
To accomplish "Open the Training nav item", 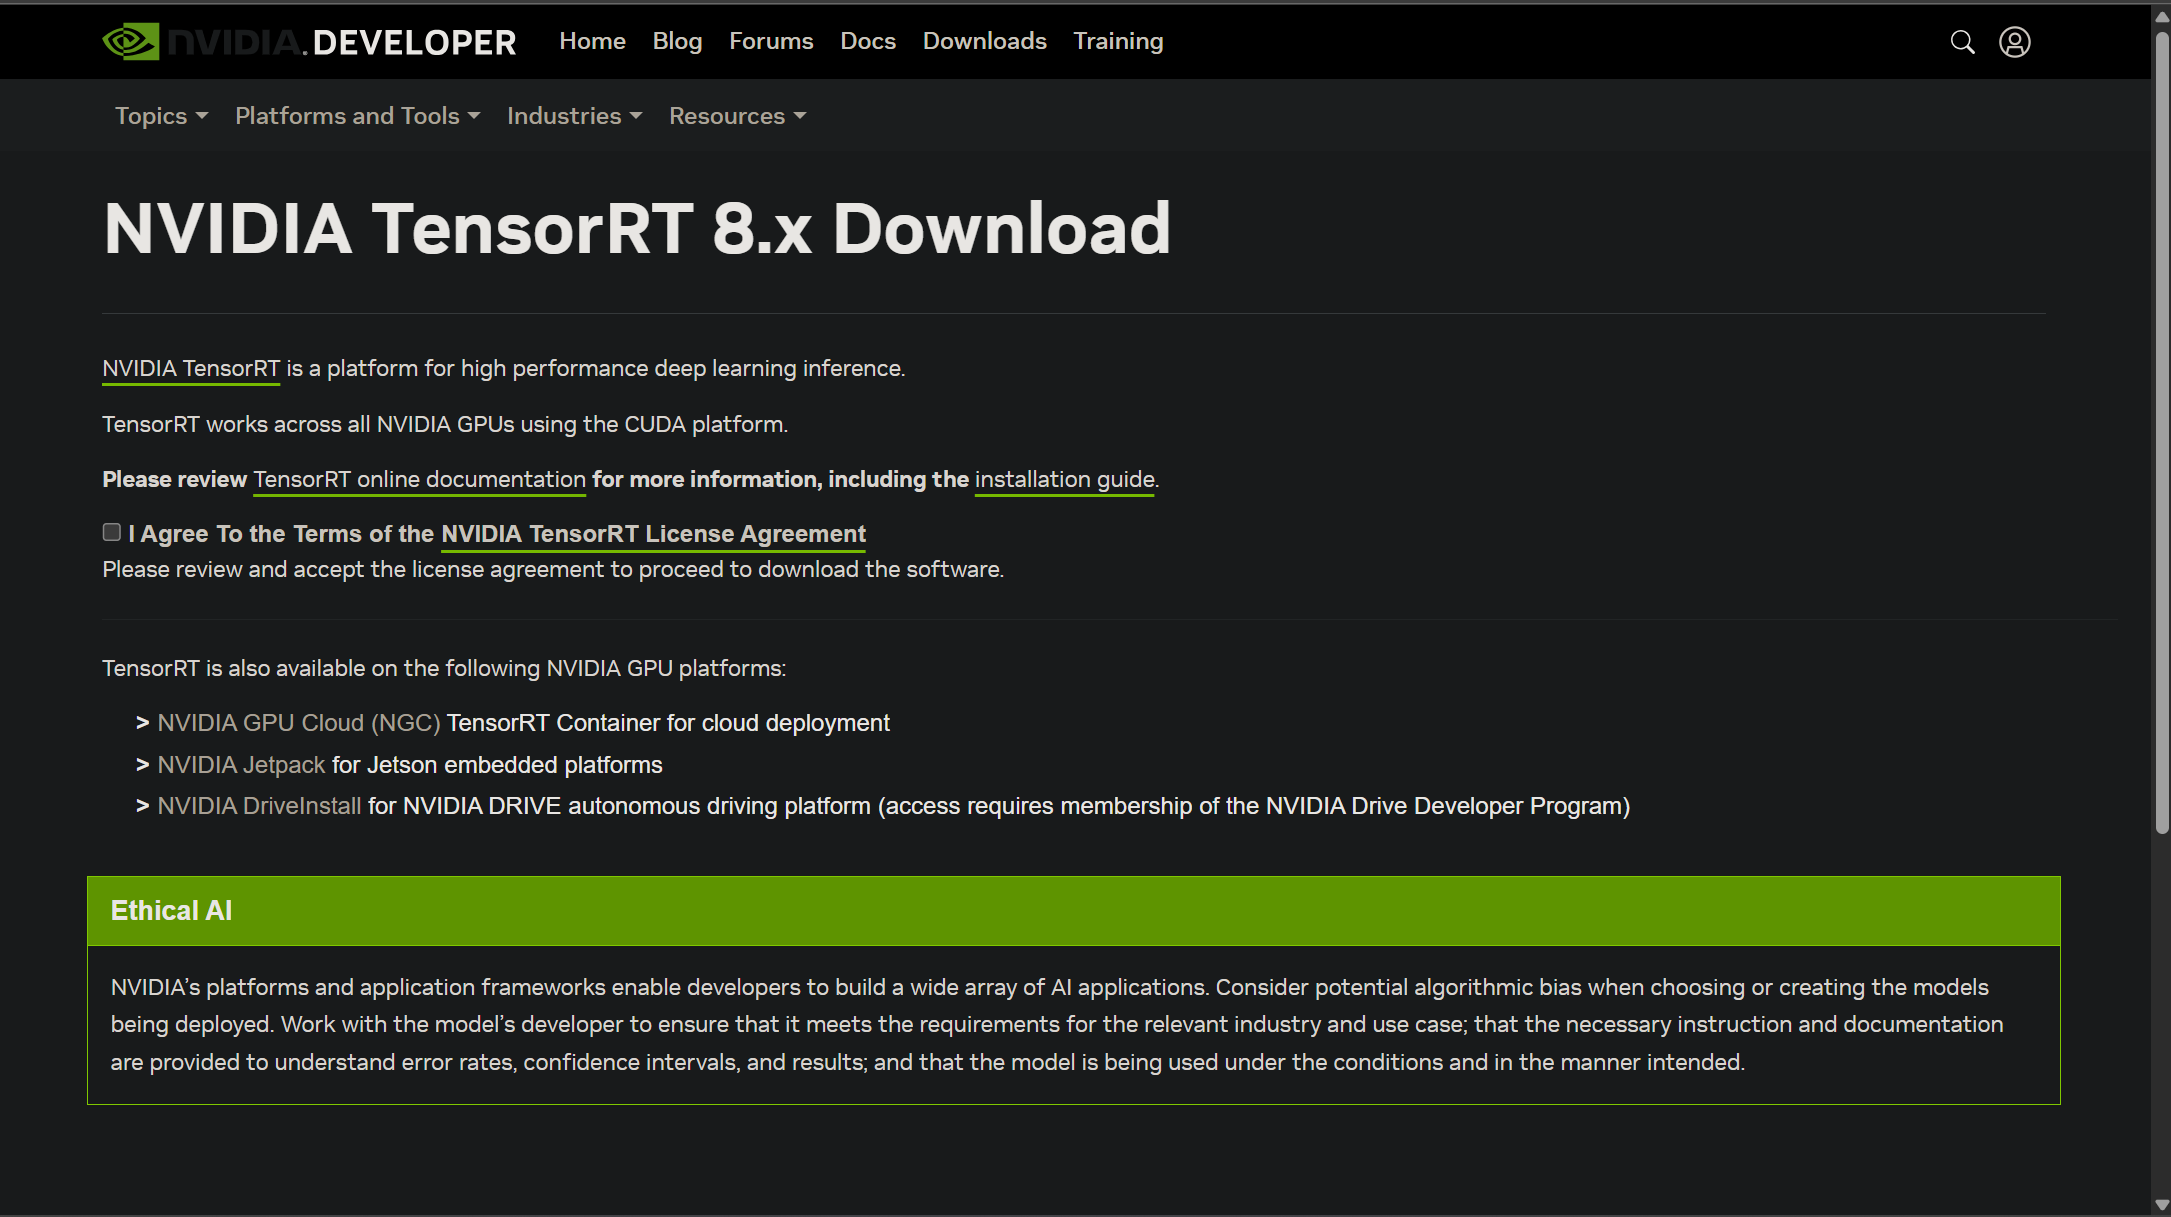I will 1118,41.
